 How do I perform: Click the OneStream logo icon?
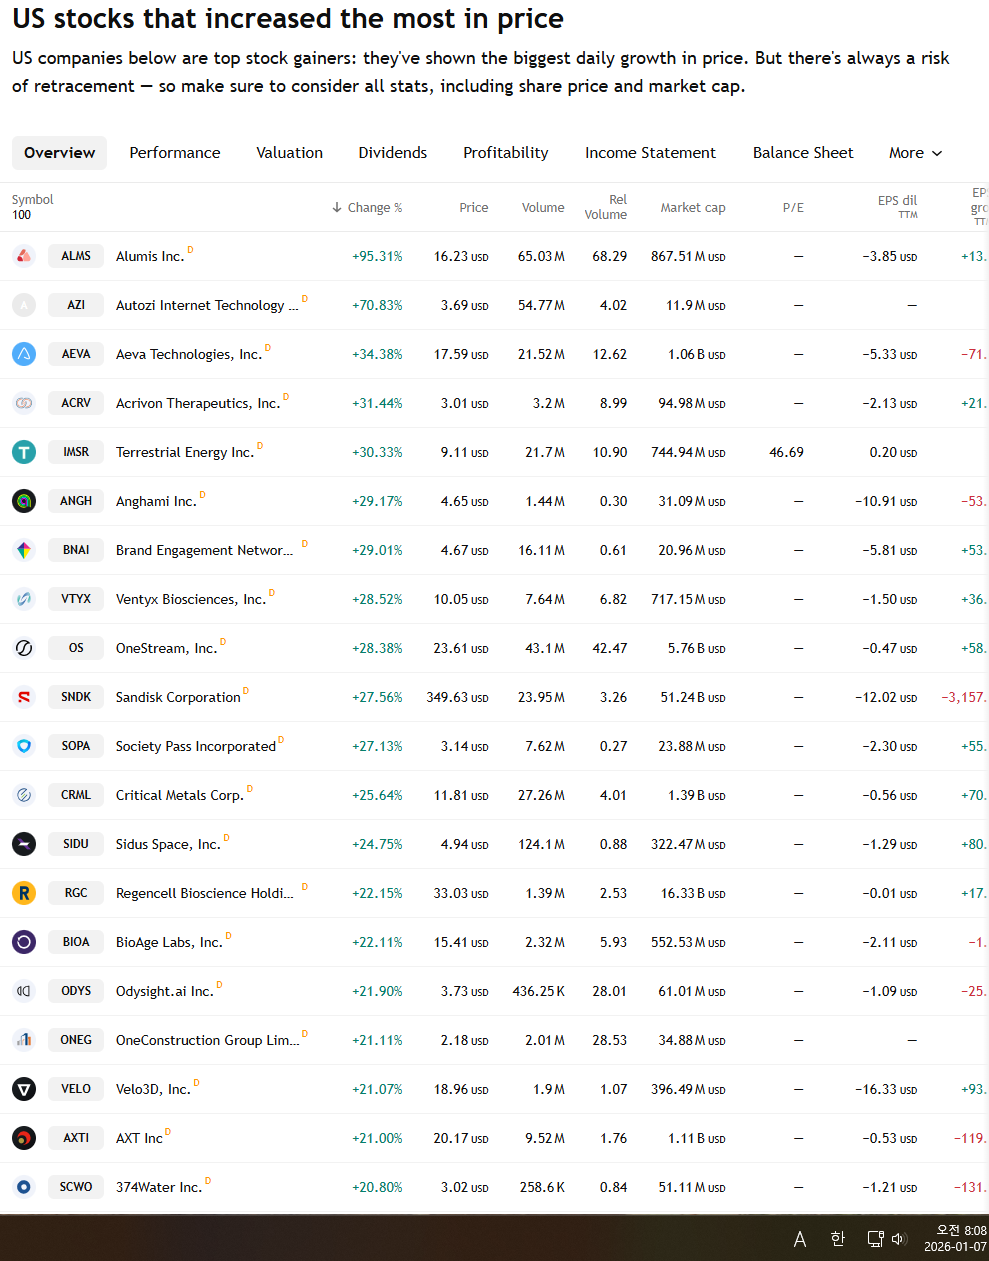24,648
